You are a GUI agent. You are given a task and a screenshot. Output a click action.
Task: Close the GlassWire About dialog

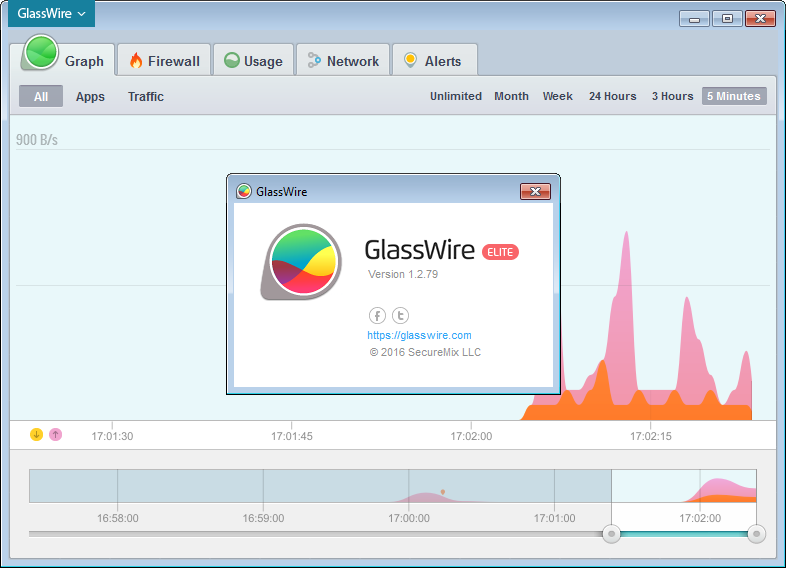pyautogui.click(x=535, y=191)
